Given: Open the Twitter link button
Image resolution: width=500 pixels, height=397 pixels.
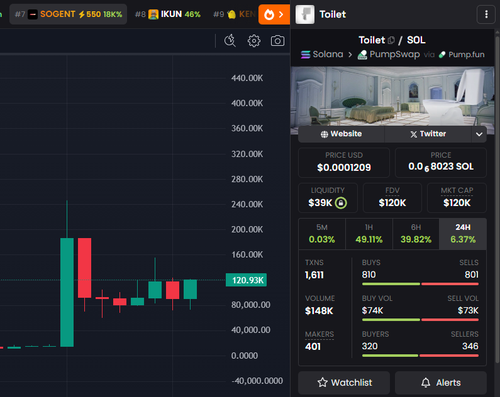Looking at the screenshot, I should point(428,134).
